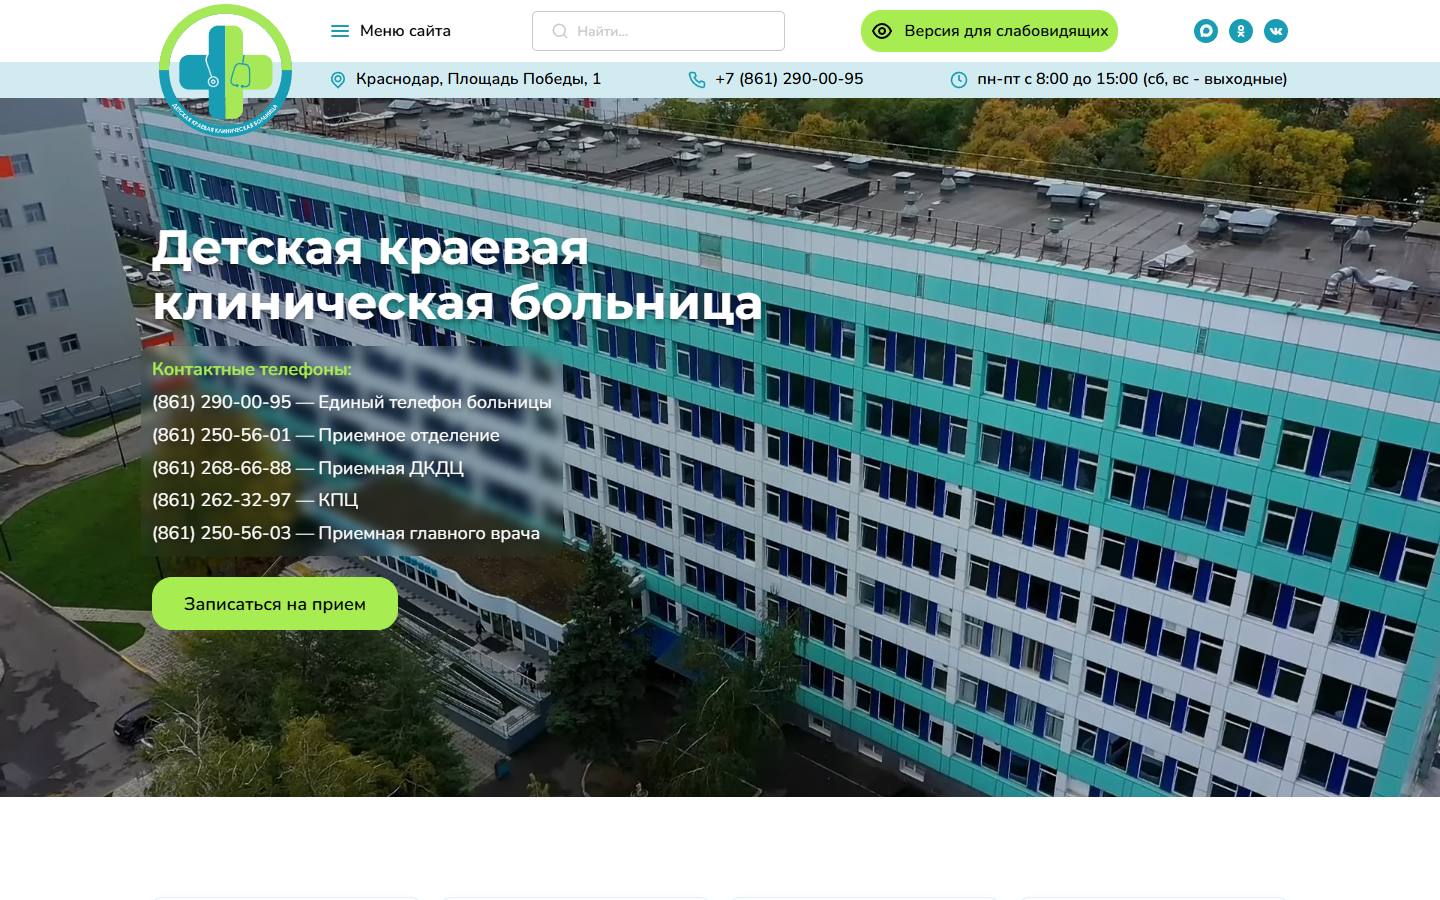Viewport: 1440px width, 900px height.
Task: Click the "Записаться на прием" button
Action: click(x=275, y=604)
